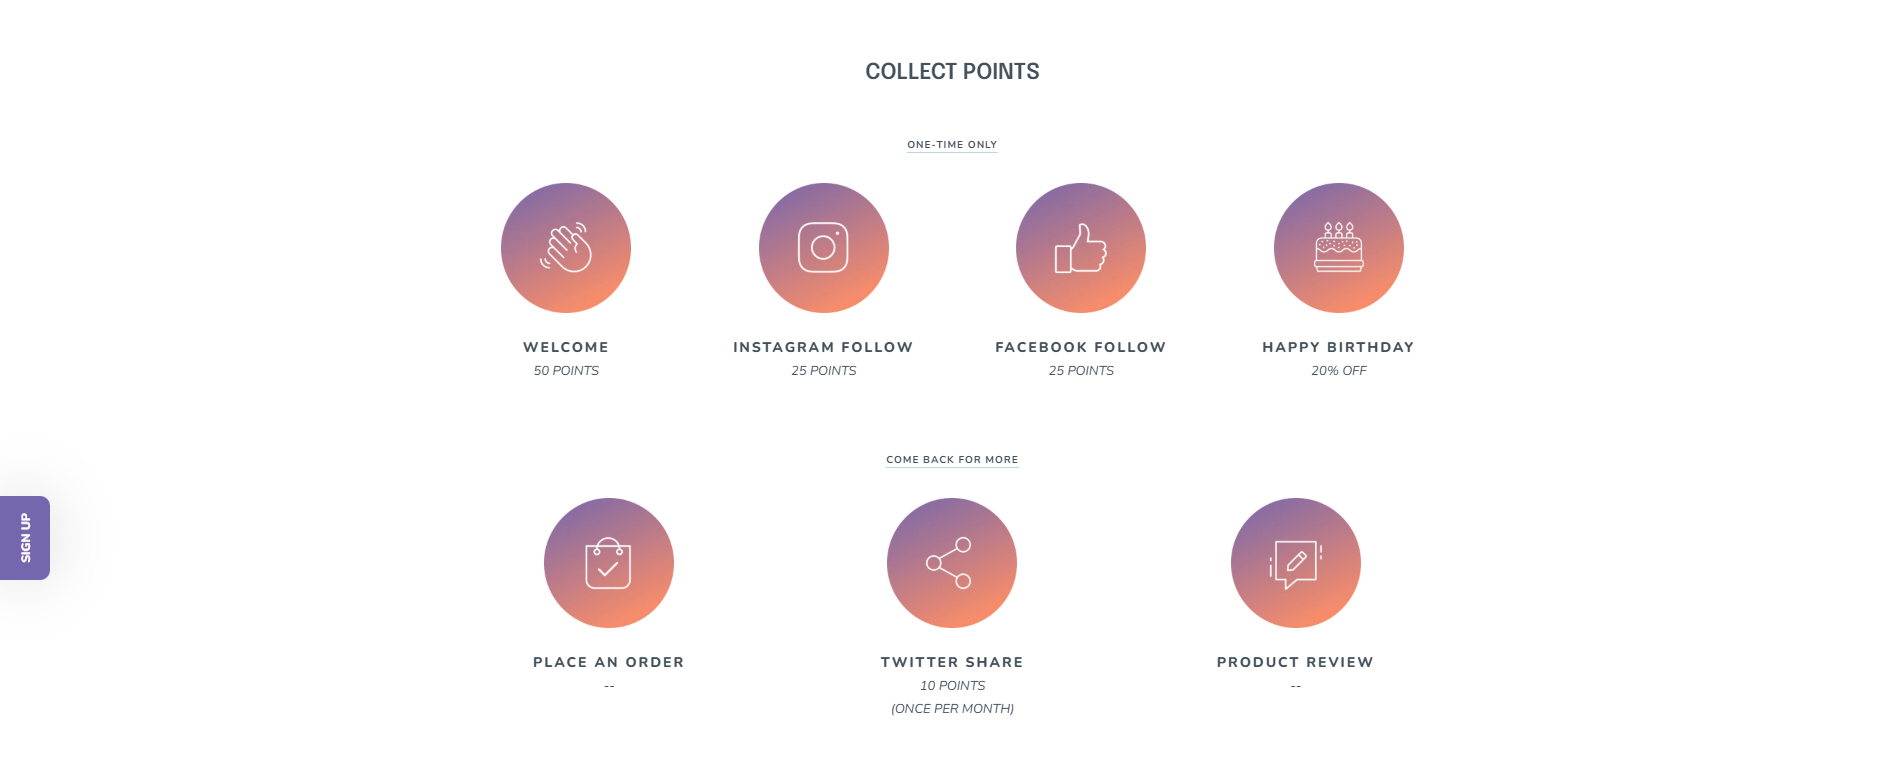
Task: Click the shopping bag order icon
Action: tap(609, 563)
